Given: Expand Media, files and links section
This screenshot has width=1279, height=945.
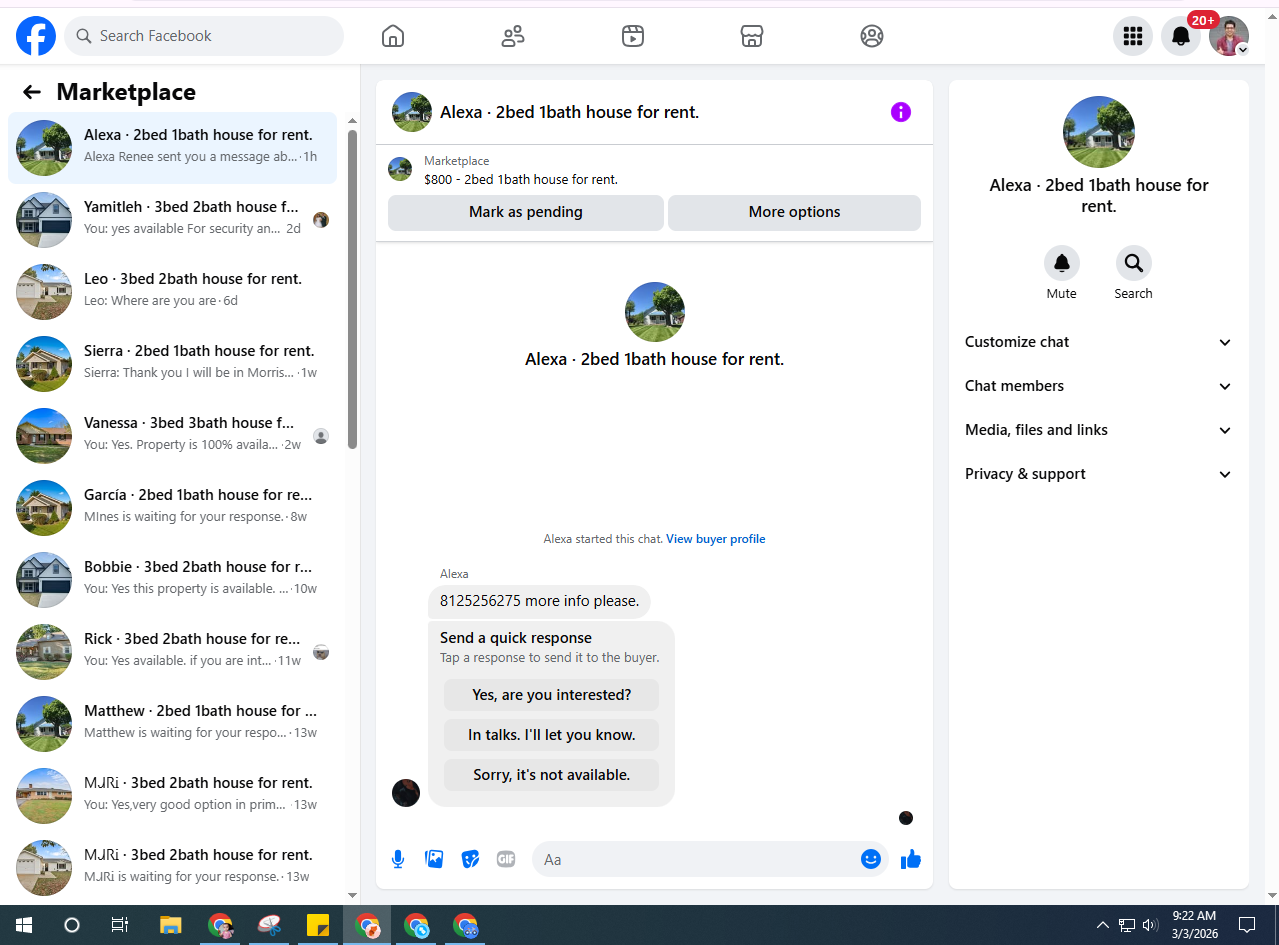Looking at the screenshot, I should (1098, 430).
